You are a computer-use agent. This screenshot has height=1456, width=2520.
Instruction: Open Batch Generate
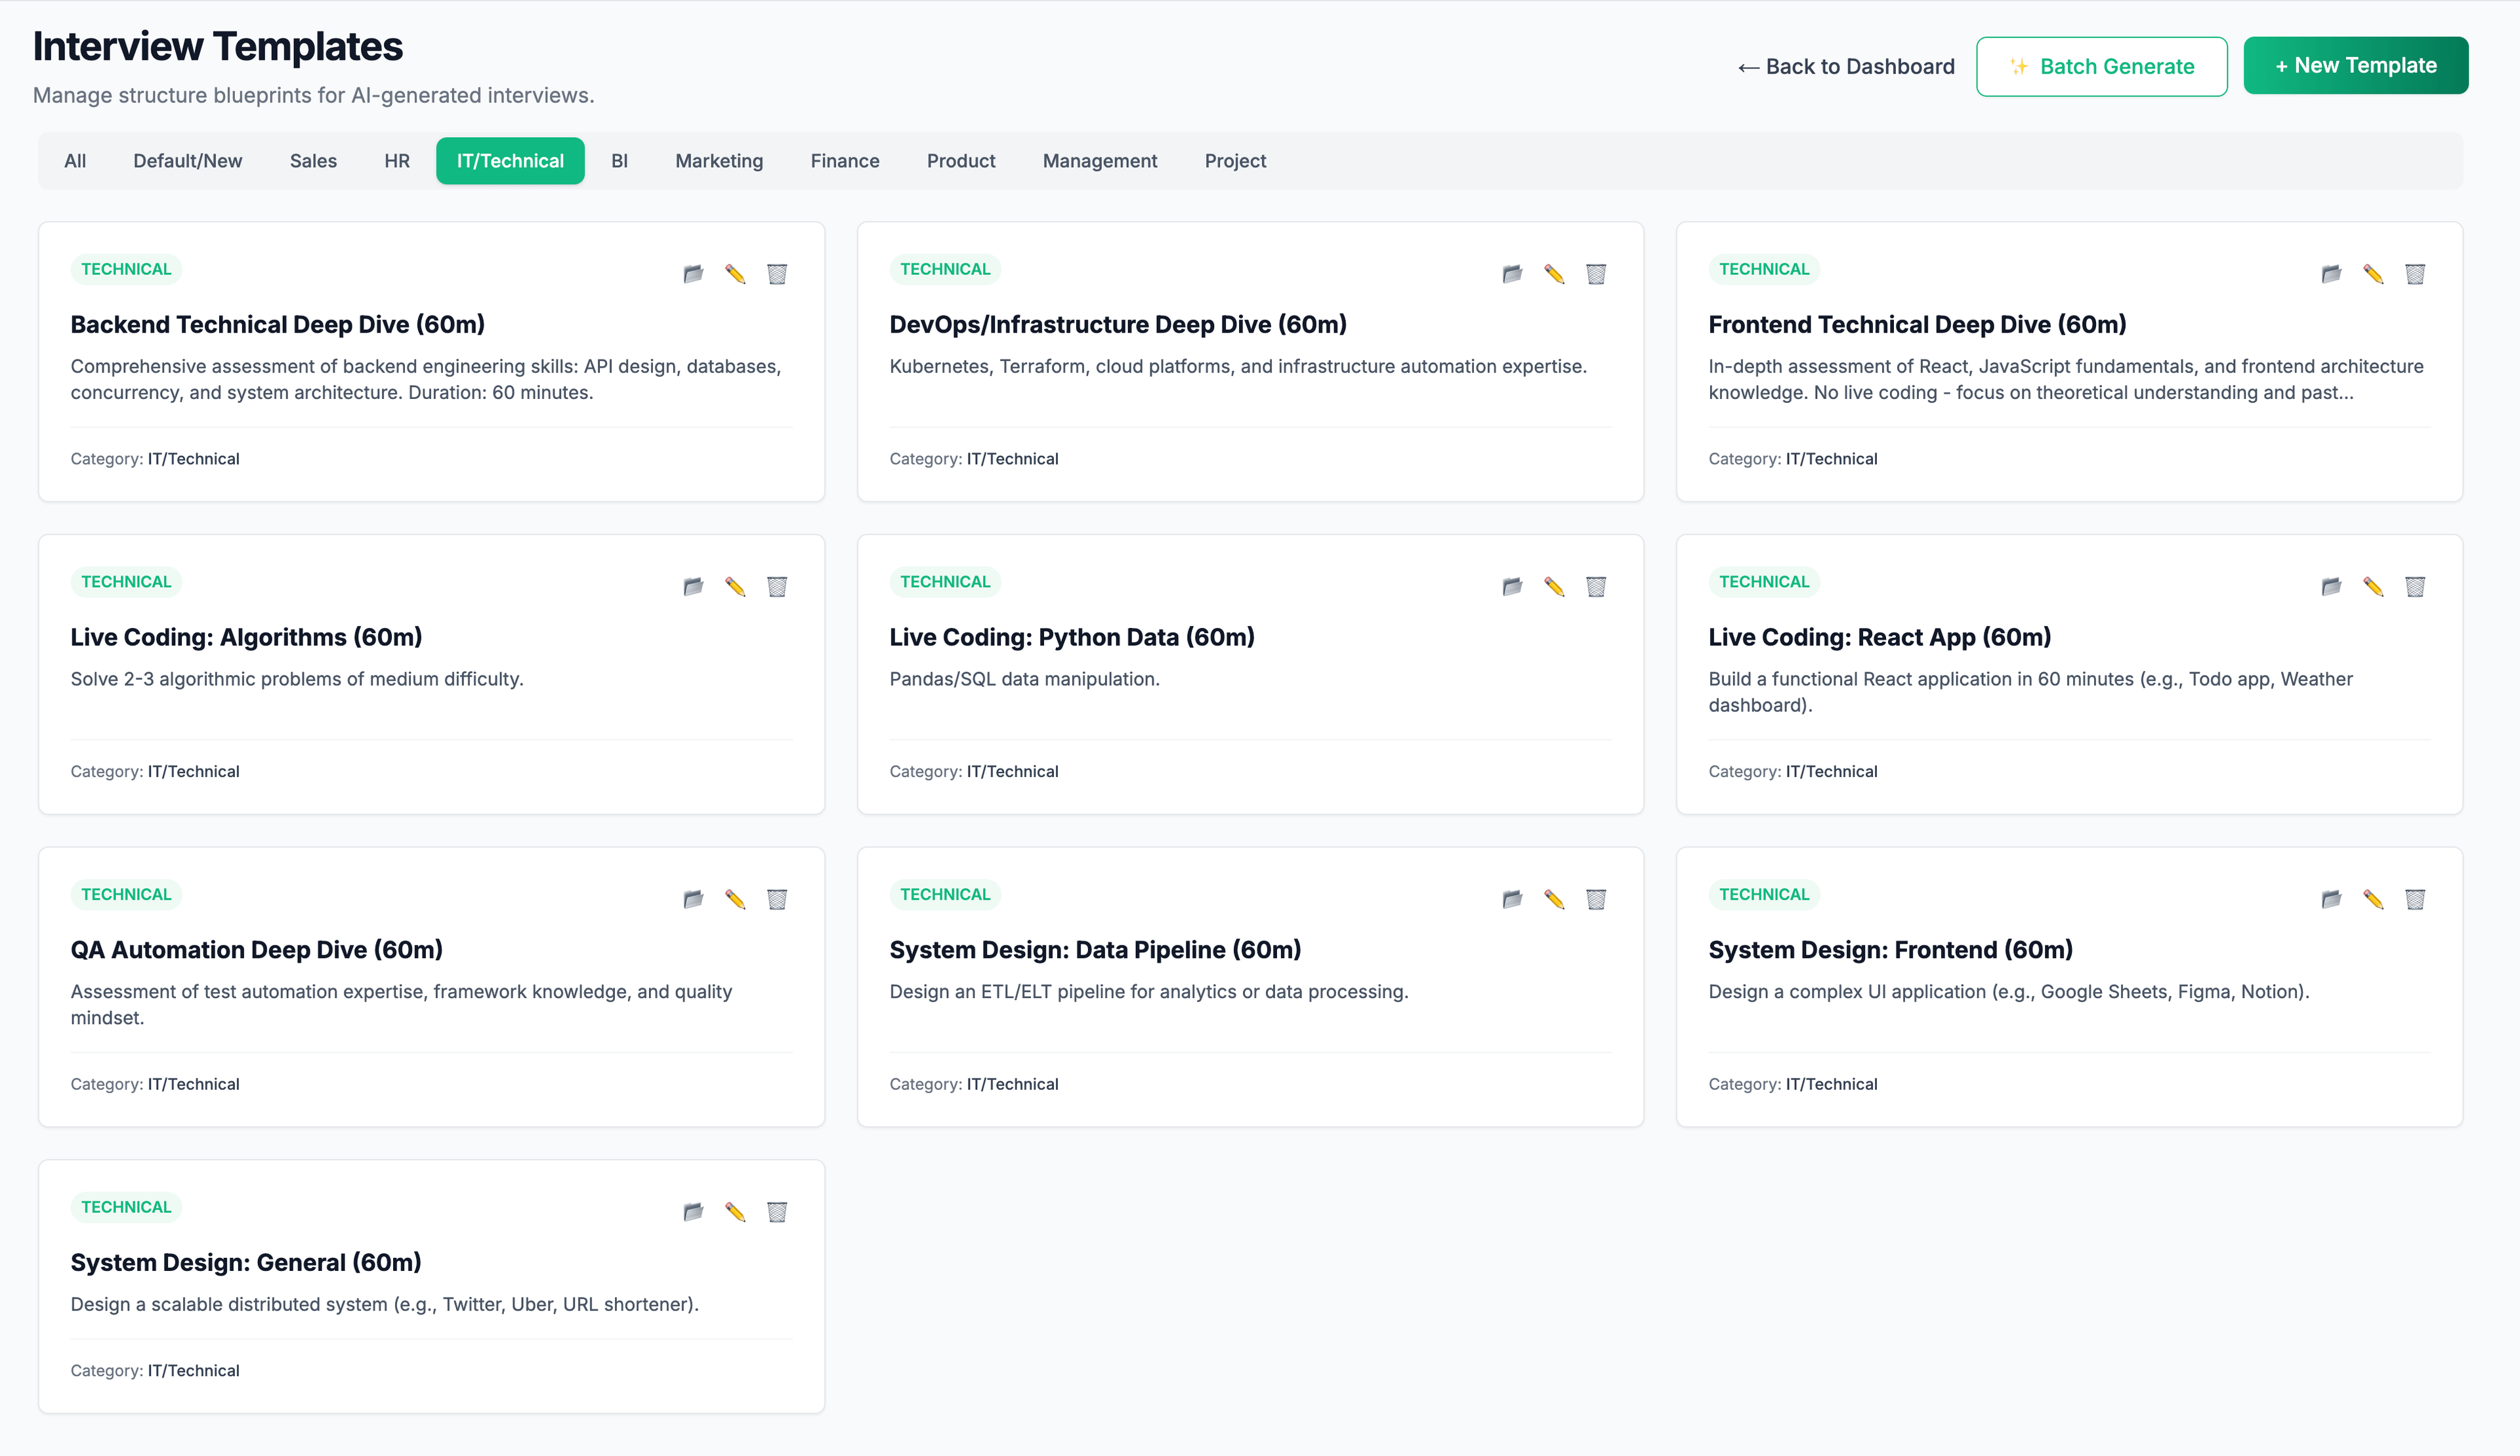click(x=2102, y=66)
